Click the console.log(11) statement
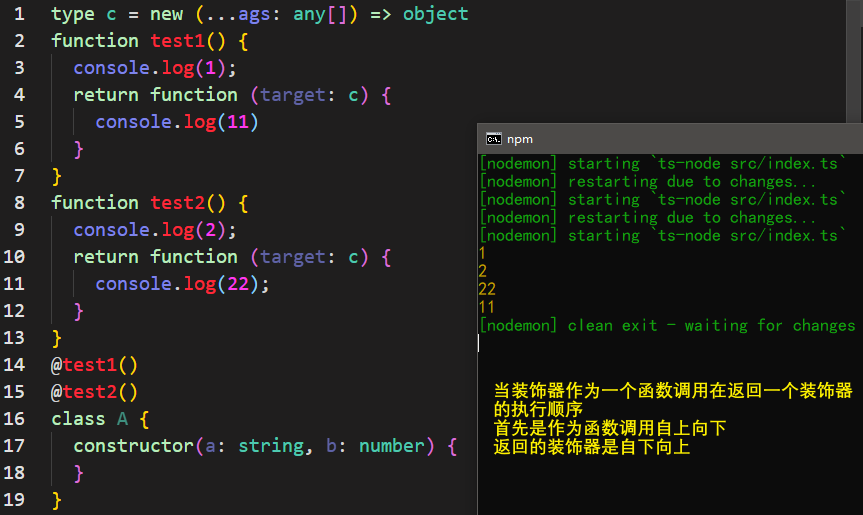Viewport: 863px width, 515px height. [x=177, y=122]
